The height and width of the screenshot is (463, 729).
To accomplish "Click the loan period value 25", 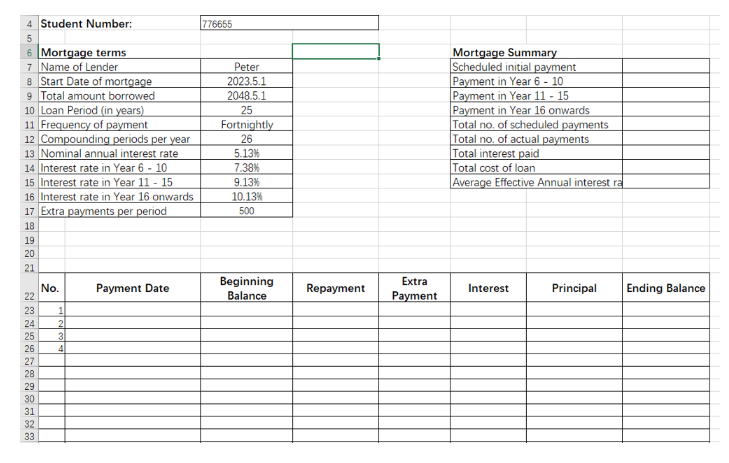I will [x=246, y=110].
